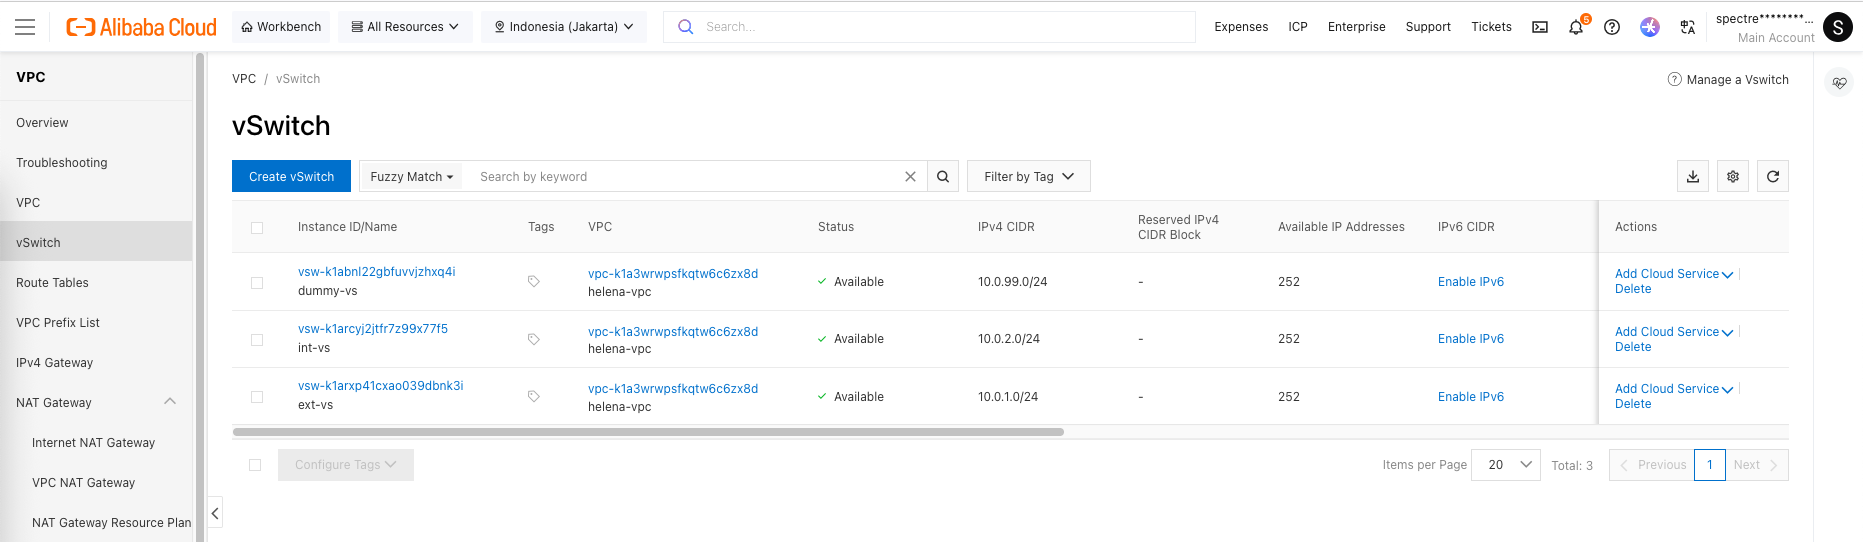
Task: Open the Fuzzy Match dropdown
Action: pyautogui.click(x=411, y=176)
